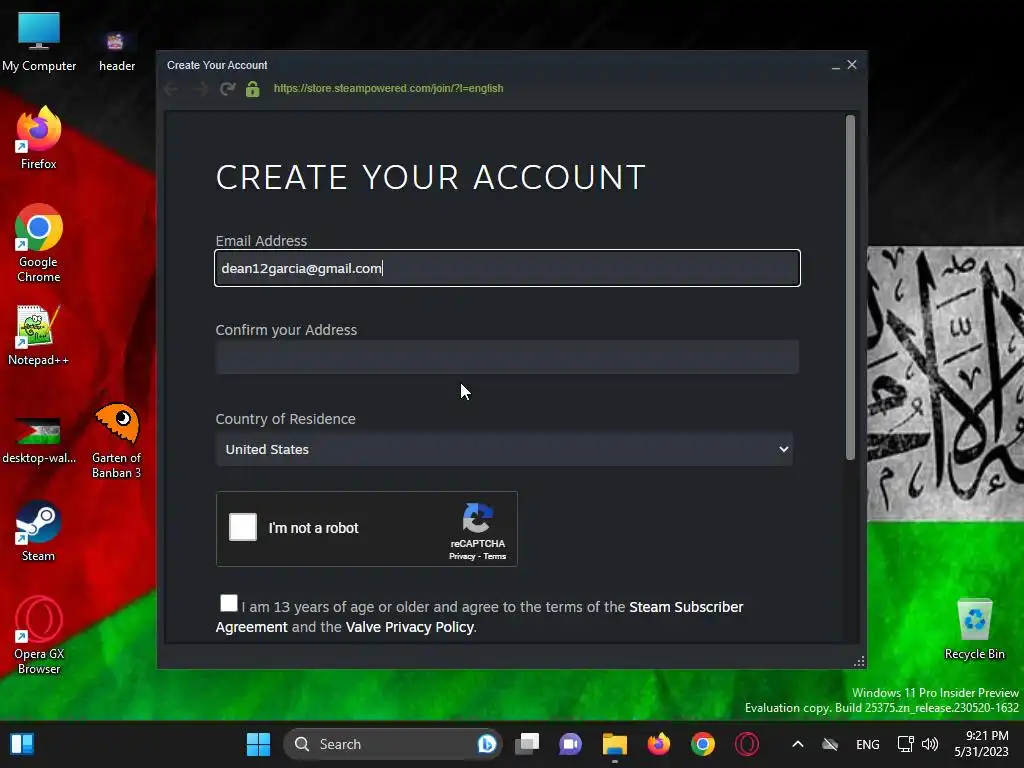Open network status tray icon

905,744
